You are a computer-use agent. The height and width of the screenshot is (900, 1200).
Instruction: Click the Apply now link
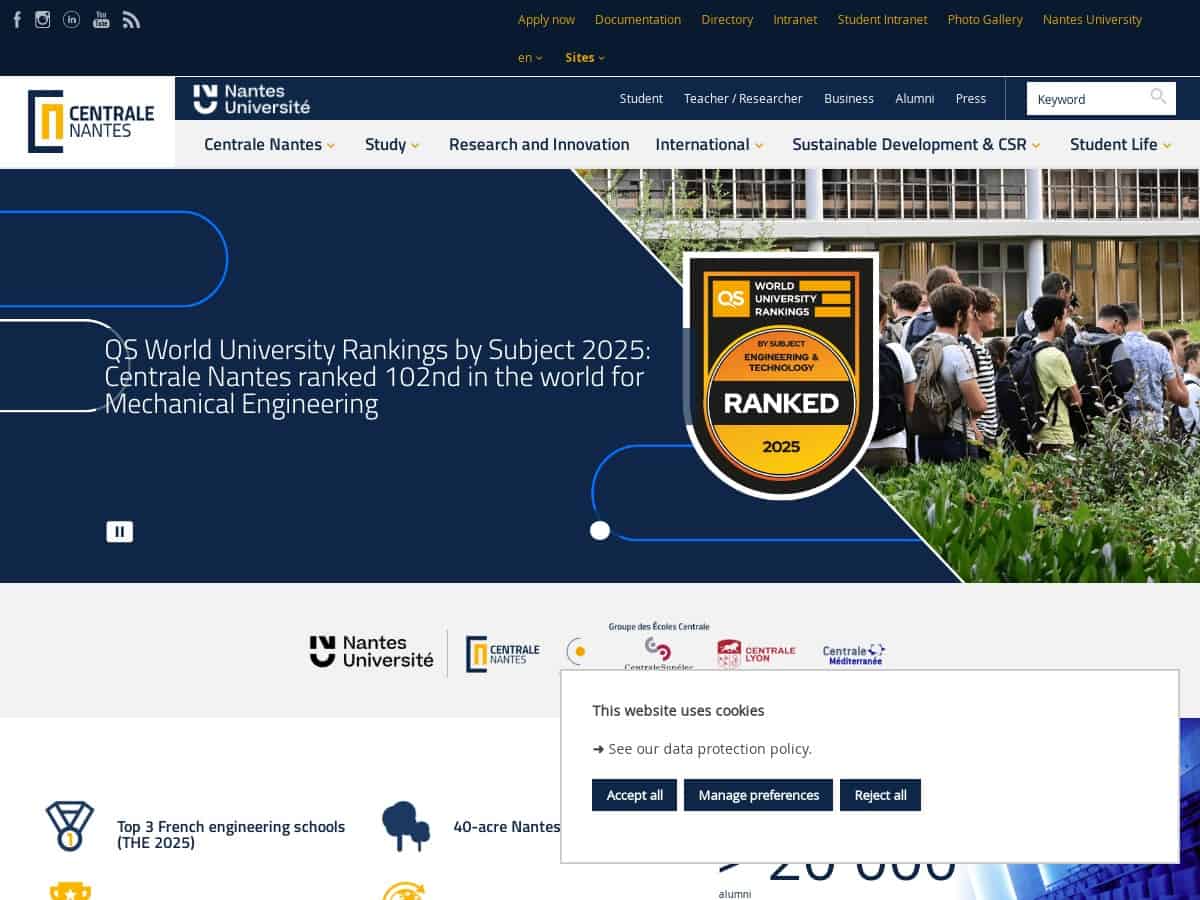546,19
